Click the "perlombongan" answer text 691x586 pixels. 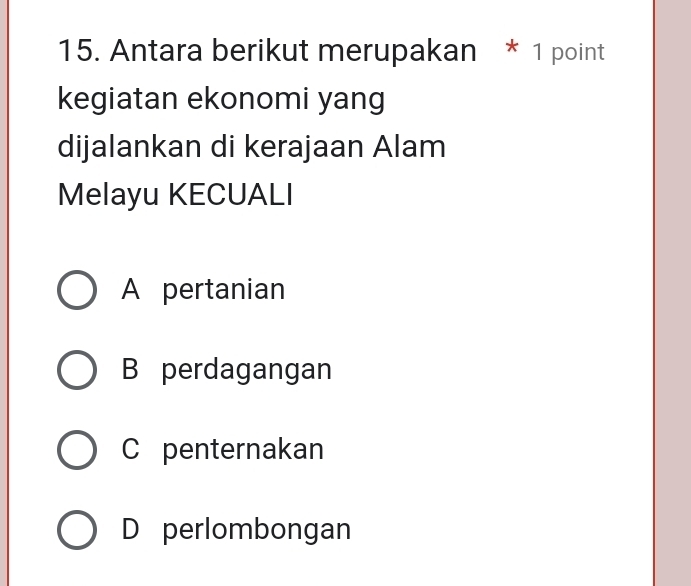[x=256, y=530]
